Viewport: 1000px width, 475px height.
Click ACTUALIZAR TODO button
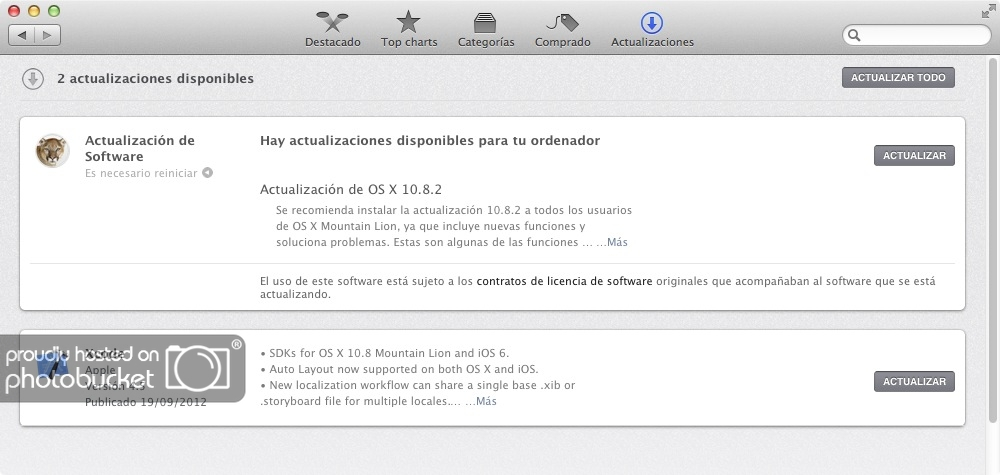click(898, 77)
